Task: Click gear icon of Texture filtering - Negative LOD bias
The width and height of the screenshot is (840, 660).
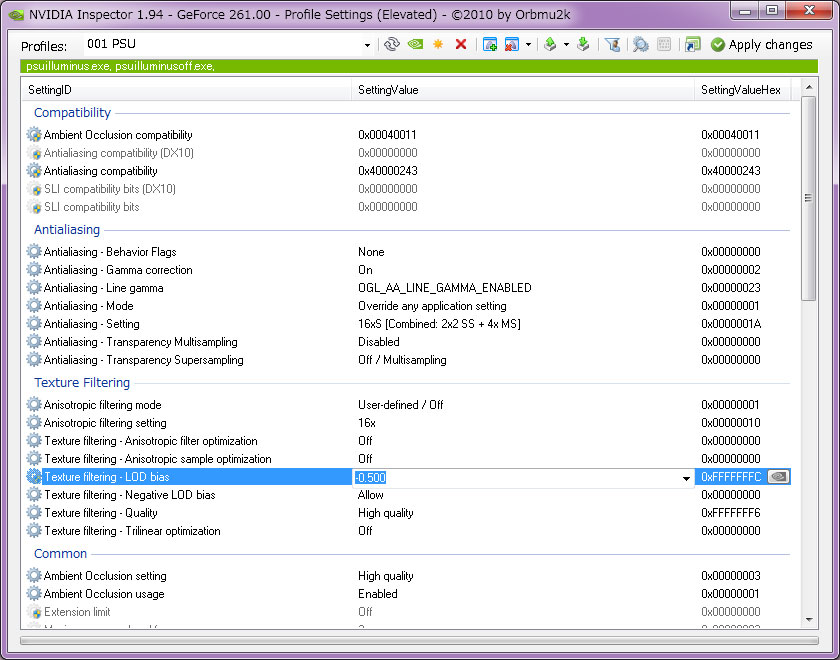Action: (x=34, y=494)
